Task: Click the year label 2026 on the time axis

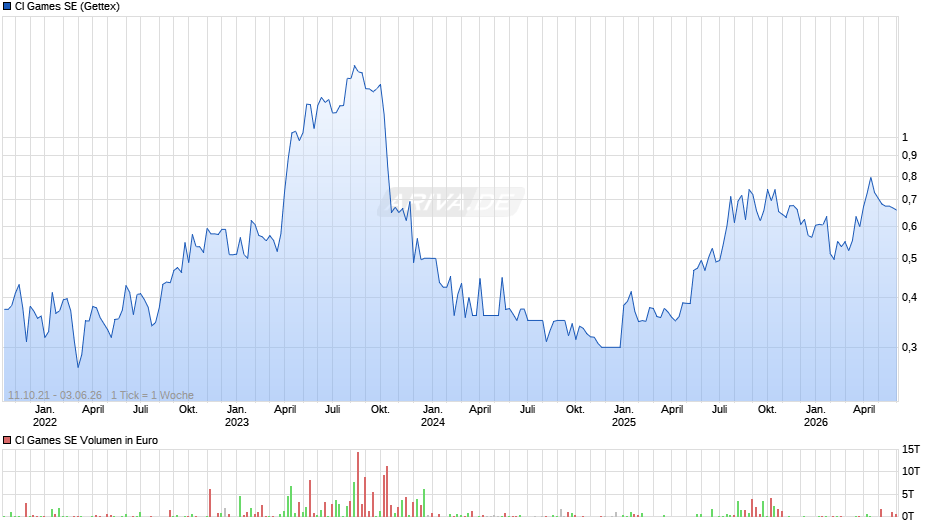Action: point(816,422)
